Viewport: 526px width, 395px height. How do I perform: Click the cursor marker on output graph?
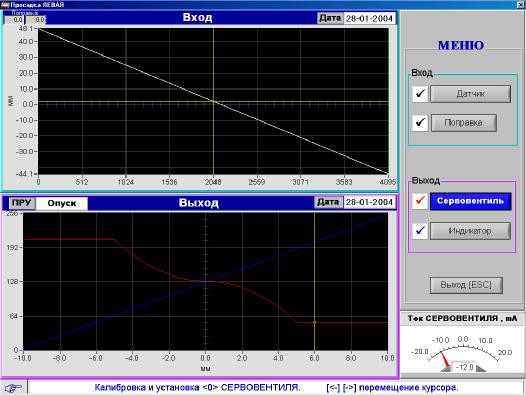[x=314, y=323]
